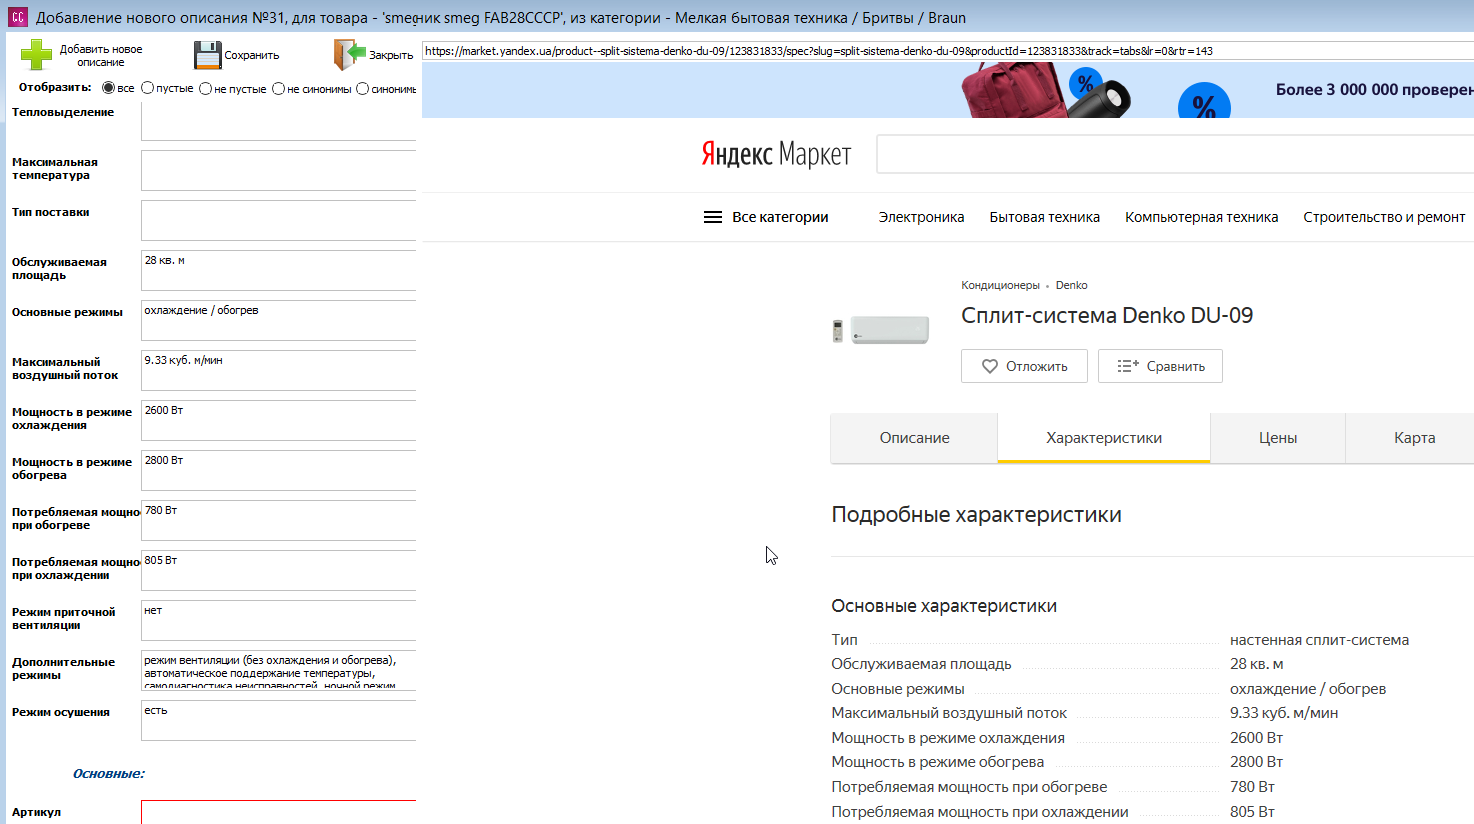
Task: Click the 'Добавить новое описание' button
Action: point(82,55)
